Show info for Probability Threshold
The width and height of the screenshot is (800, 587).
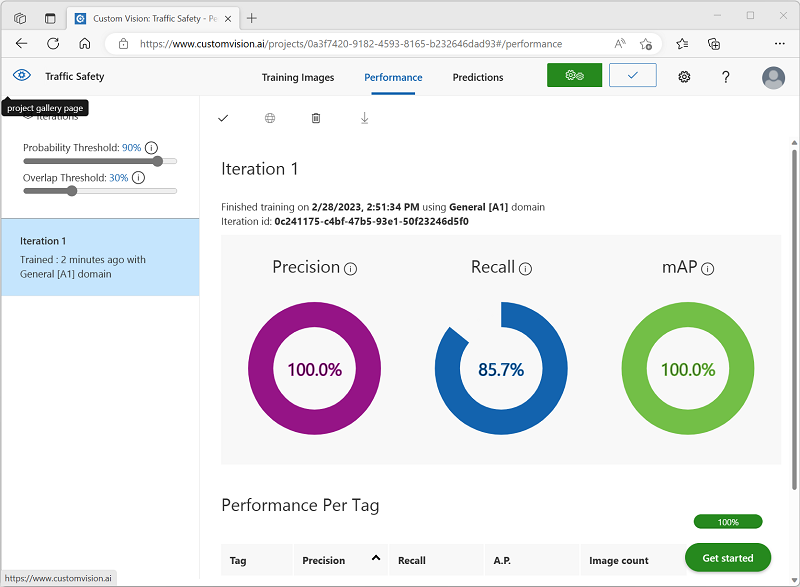[152, 147]
